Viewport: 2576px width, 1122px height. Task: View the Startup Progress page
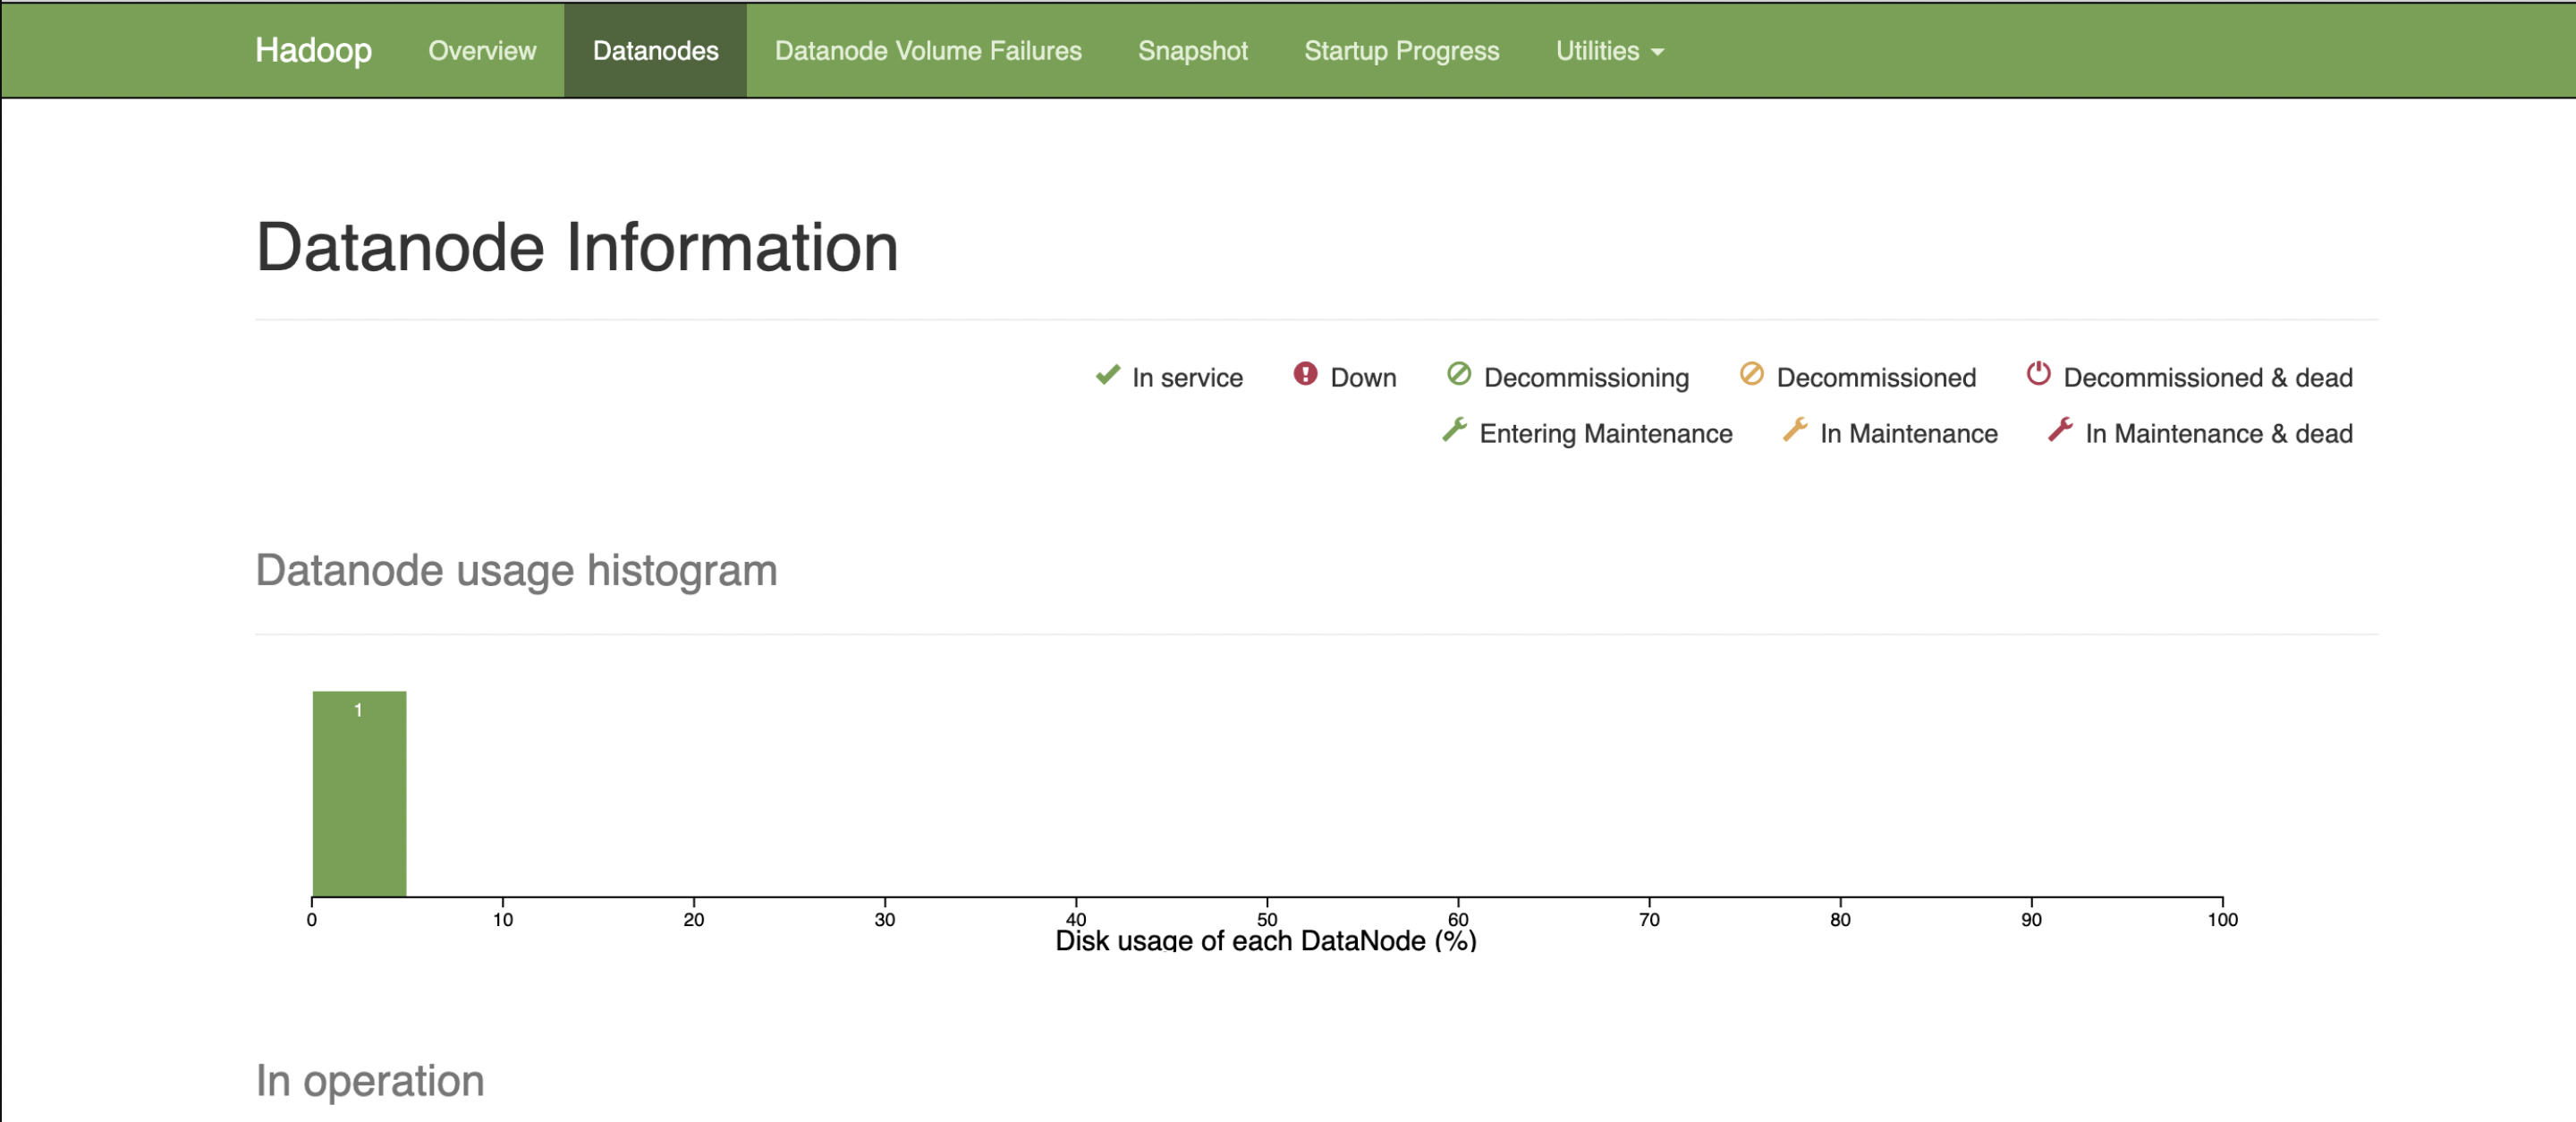[1401, 51]
